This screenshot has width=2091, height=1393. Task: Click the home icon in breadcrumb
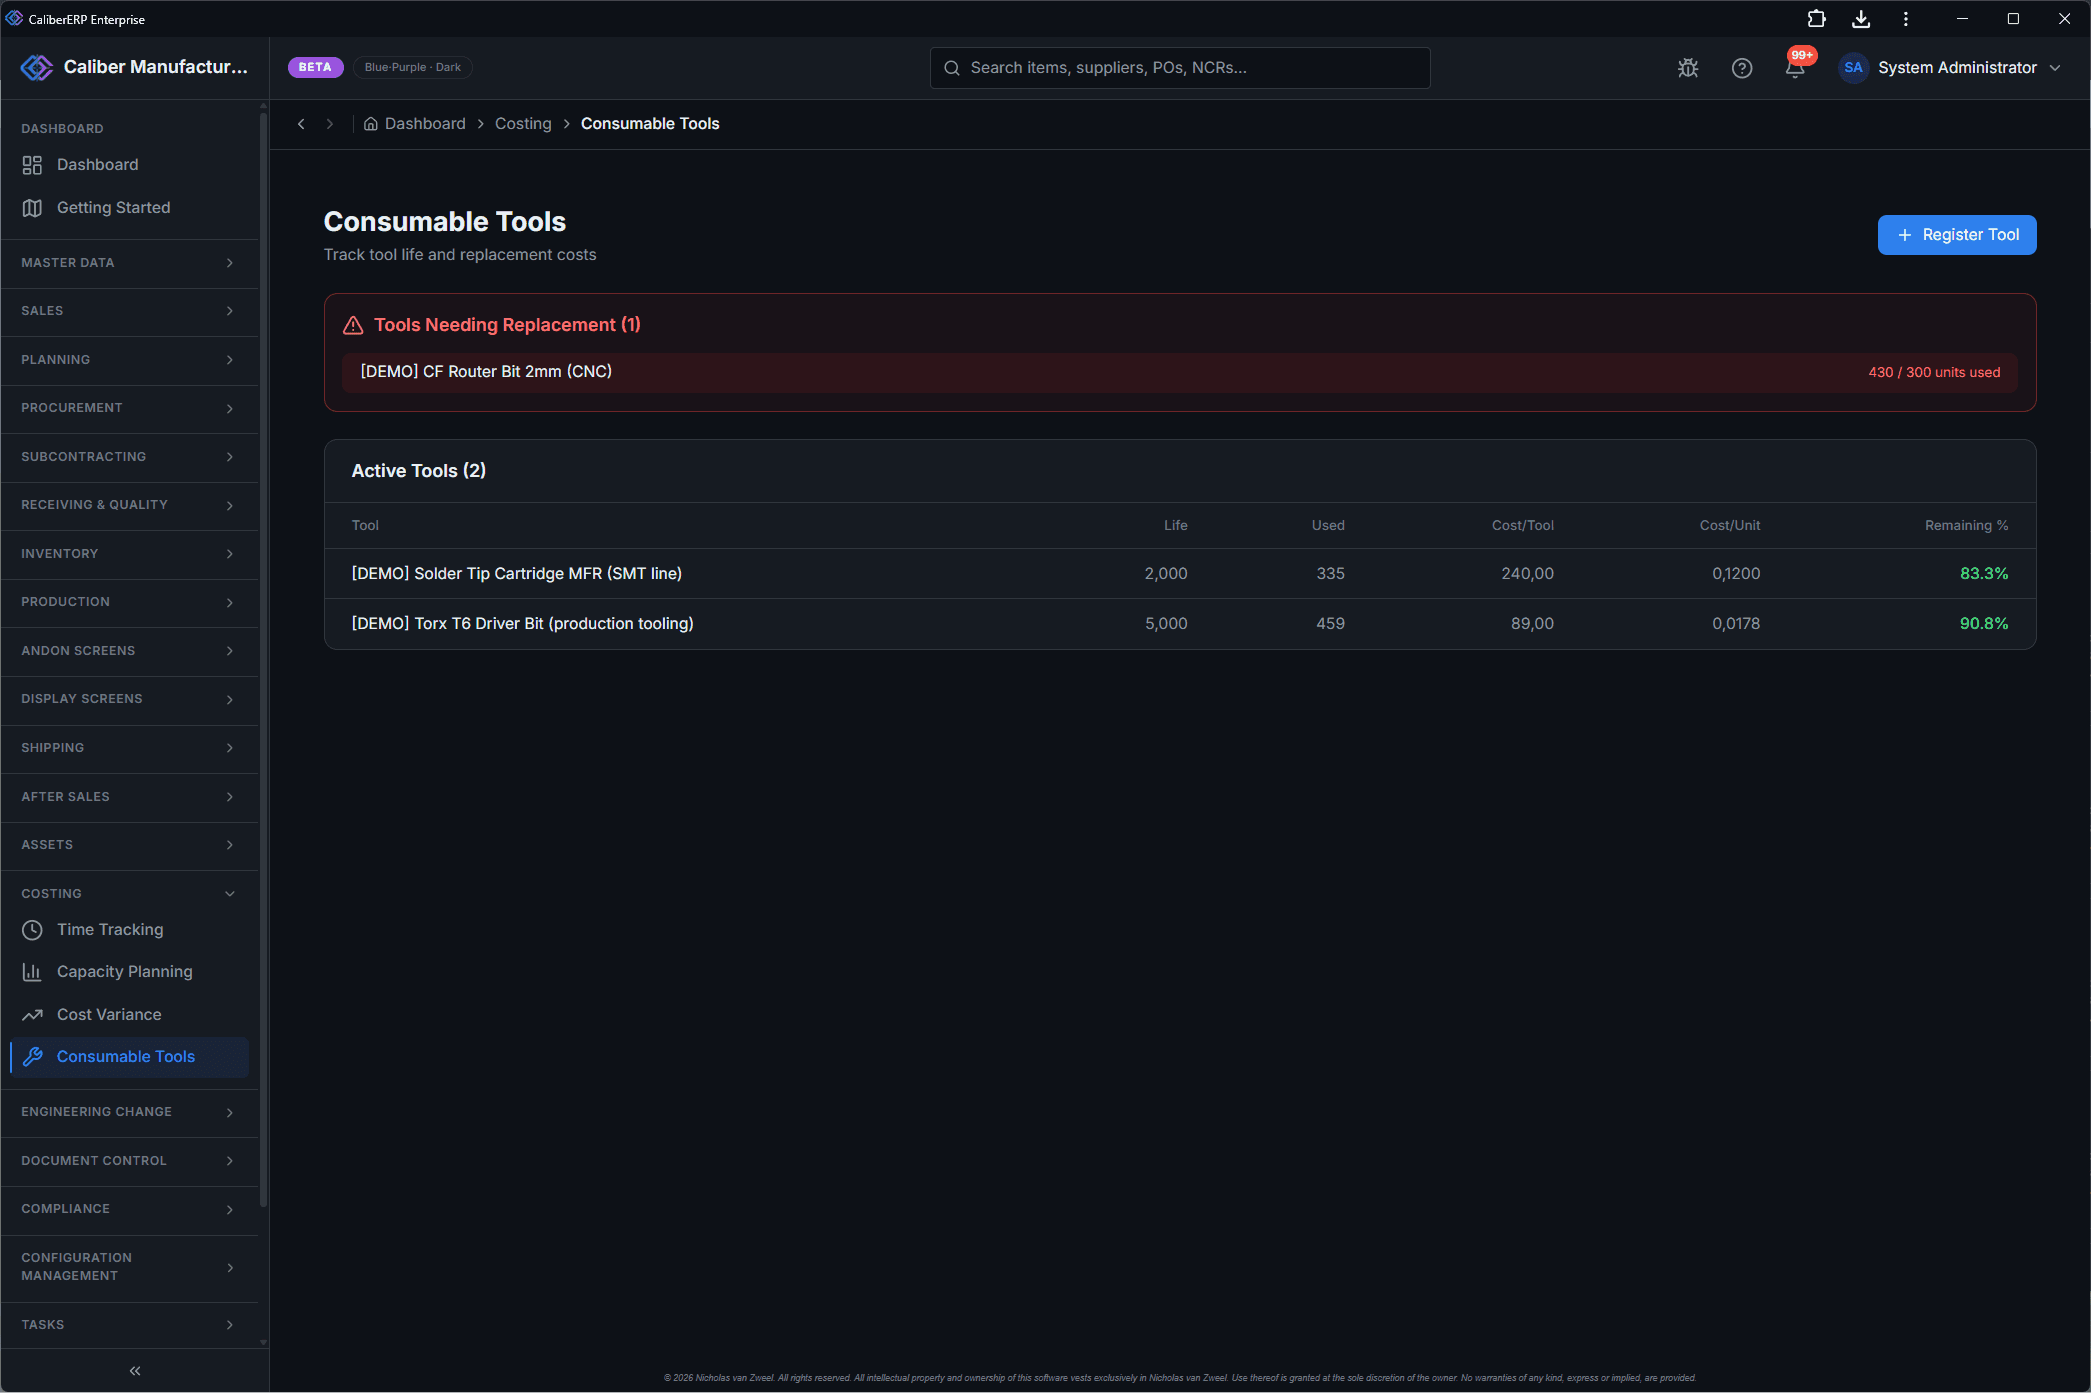click(x=370, y=124)
